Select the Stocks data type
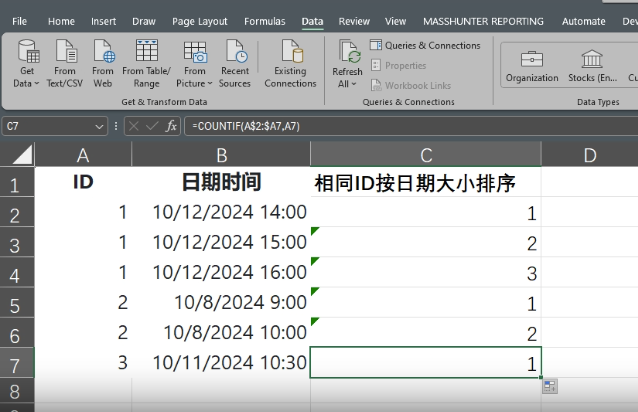 pyautogui.click(x=592, y=66)
